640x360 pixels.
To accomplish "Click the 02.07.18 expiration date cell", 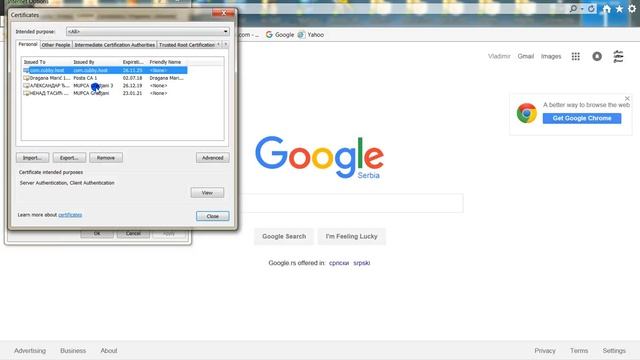I will pyautogui.click(x=132, y=78).
